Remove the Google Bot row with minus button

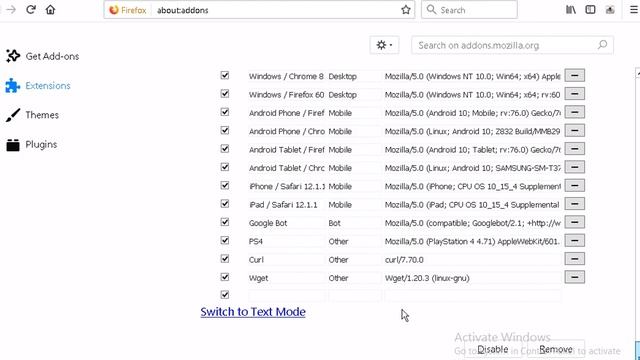[574, 222]
